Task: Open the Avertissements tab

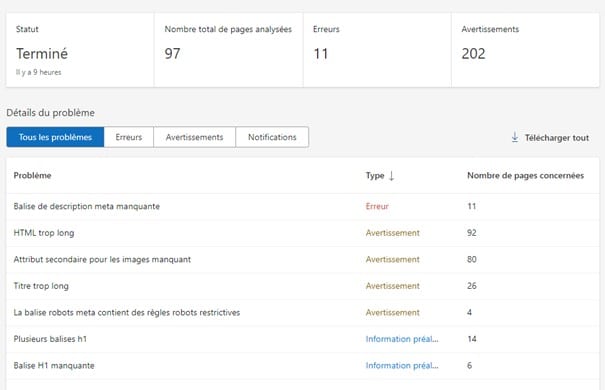Action: click(x=194, y=137)
